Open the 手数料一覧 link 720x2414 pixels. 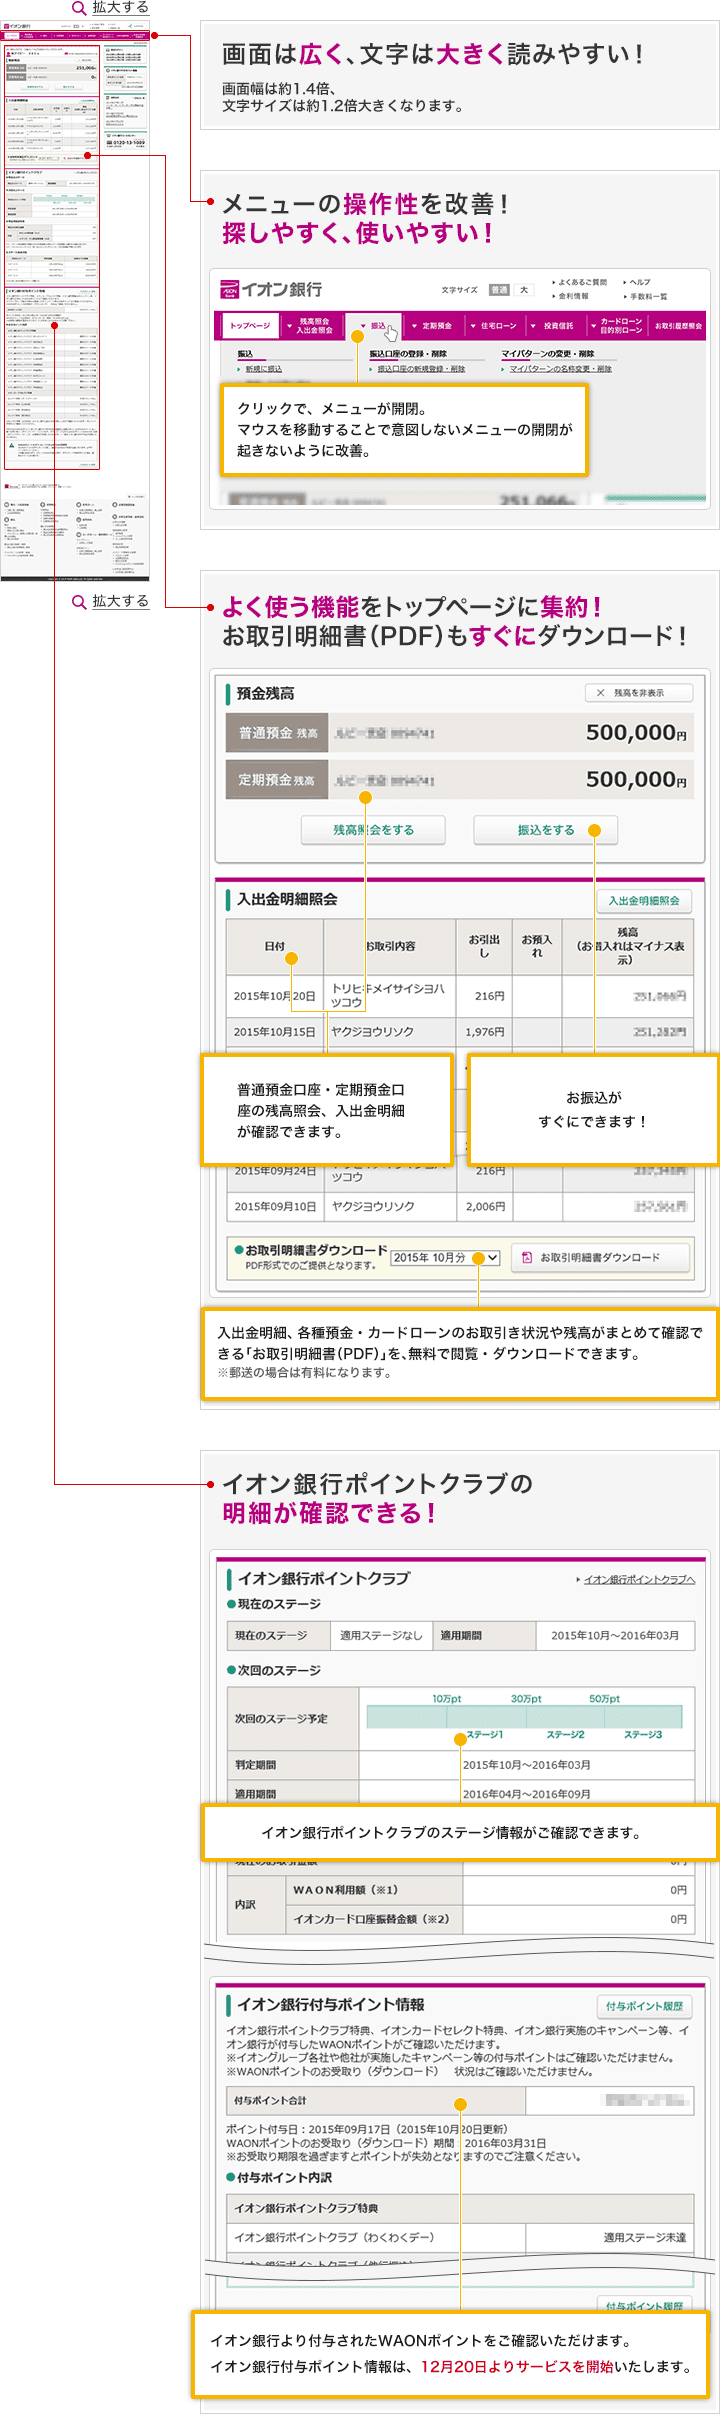[x=646, y=296]
